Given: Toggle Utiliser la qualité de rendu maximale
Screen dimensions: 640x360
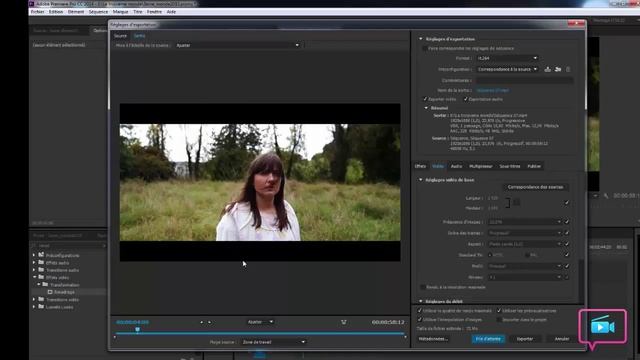Looking at the screenshot, I should 420,311.
